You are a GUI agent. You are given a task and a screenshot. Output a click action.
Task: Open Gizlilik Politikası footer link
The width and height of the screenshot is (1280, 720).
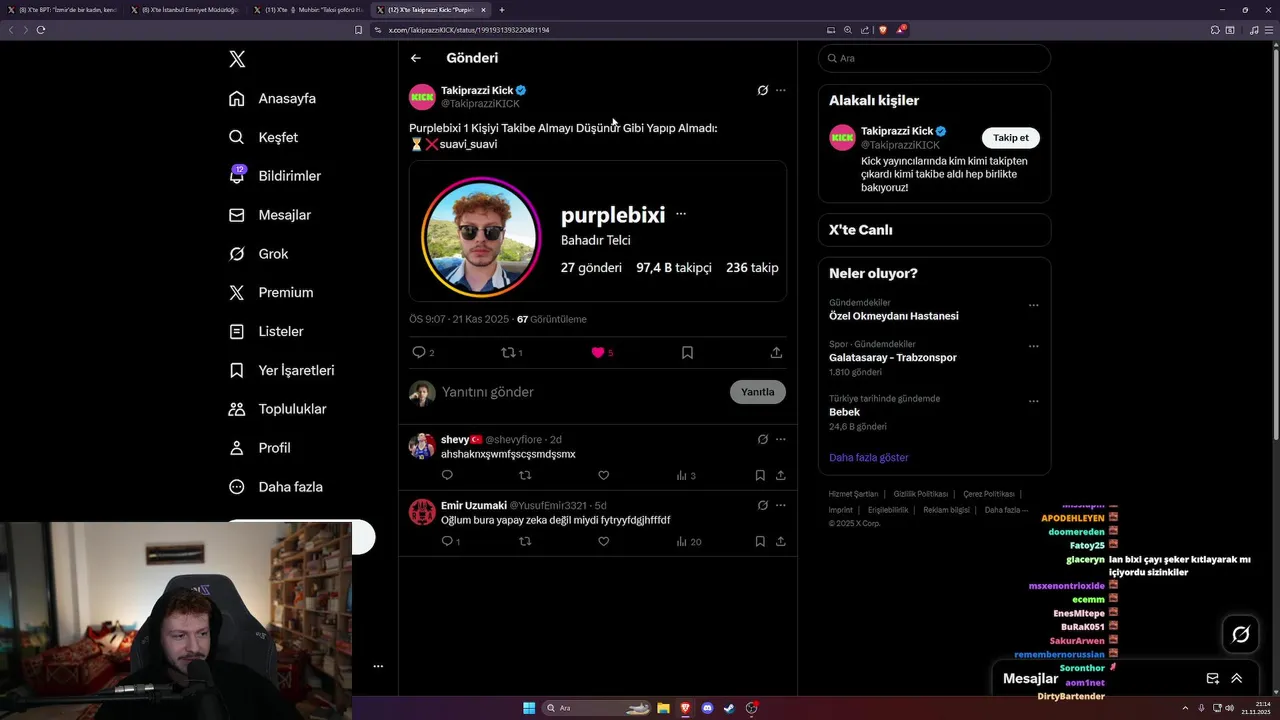[921, 494]
